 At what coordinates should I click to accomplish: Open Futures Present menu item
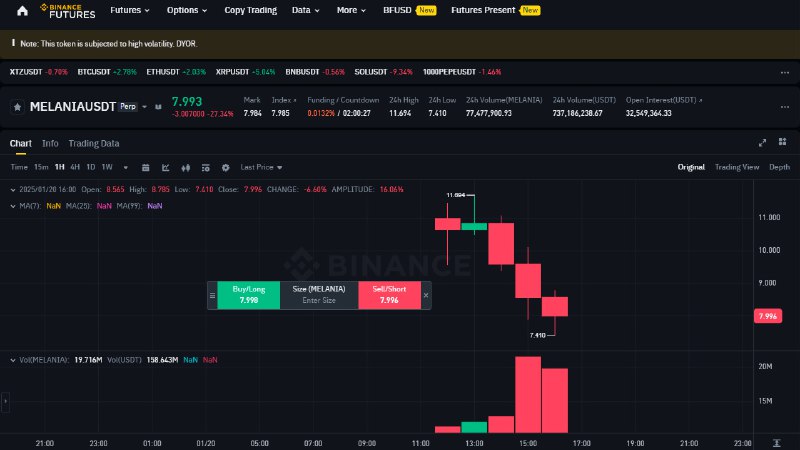pos(495,10)
